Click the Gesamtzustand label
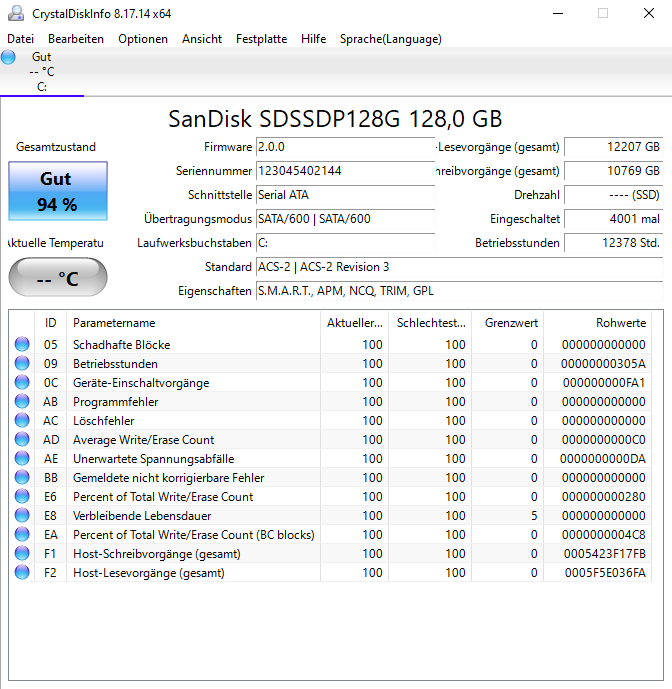This screenshot has height=689, width=672. coord(56,147)
